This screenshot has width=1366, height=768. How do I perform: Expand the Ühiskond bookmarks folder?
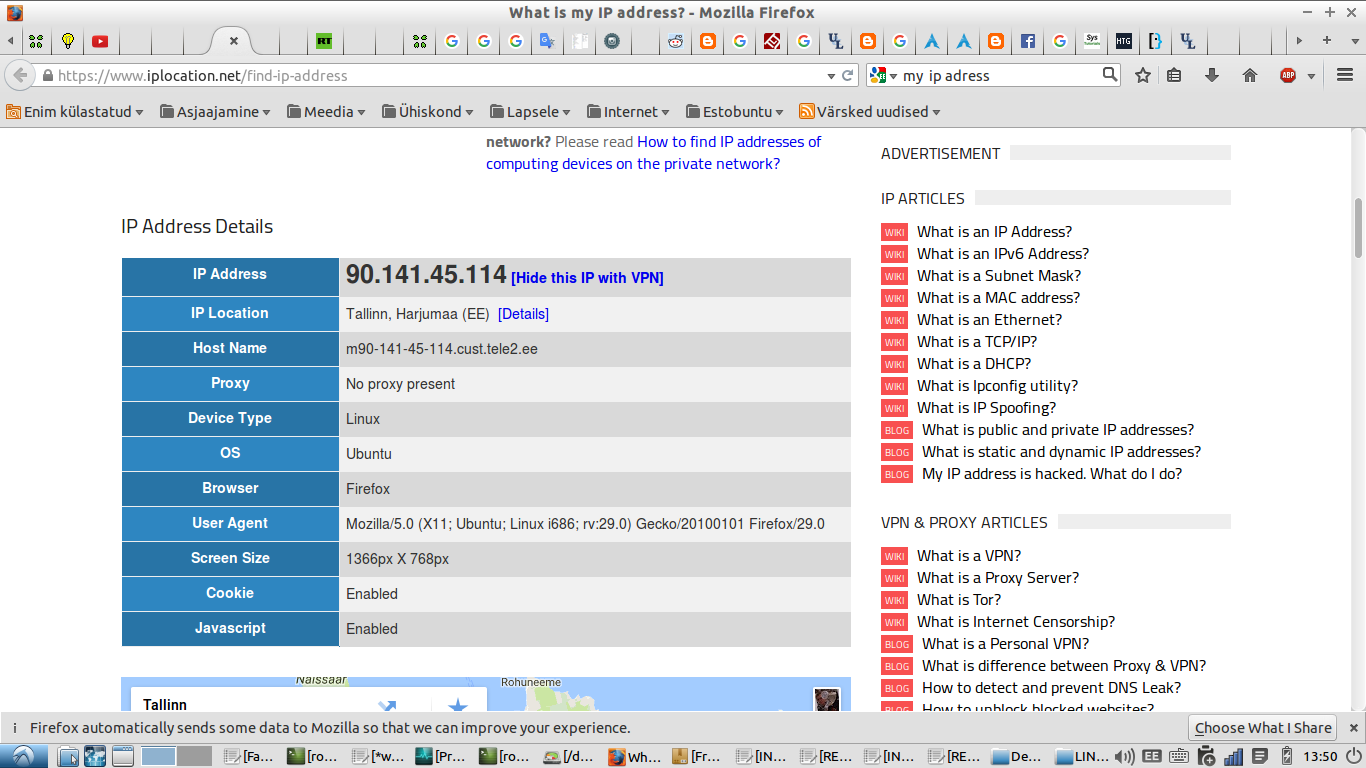[427, 112]
